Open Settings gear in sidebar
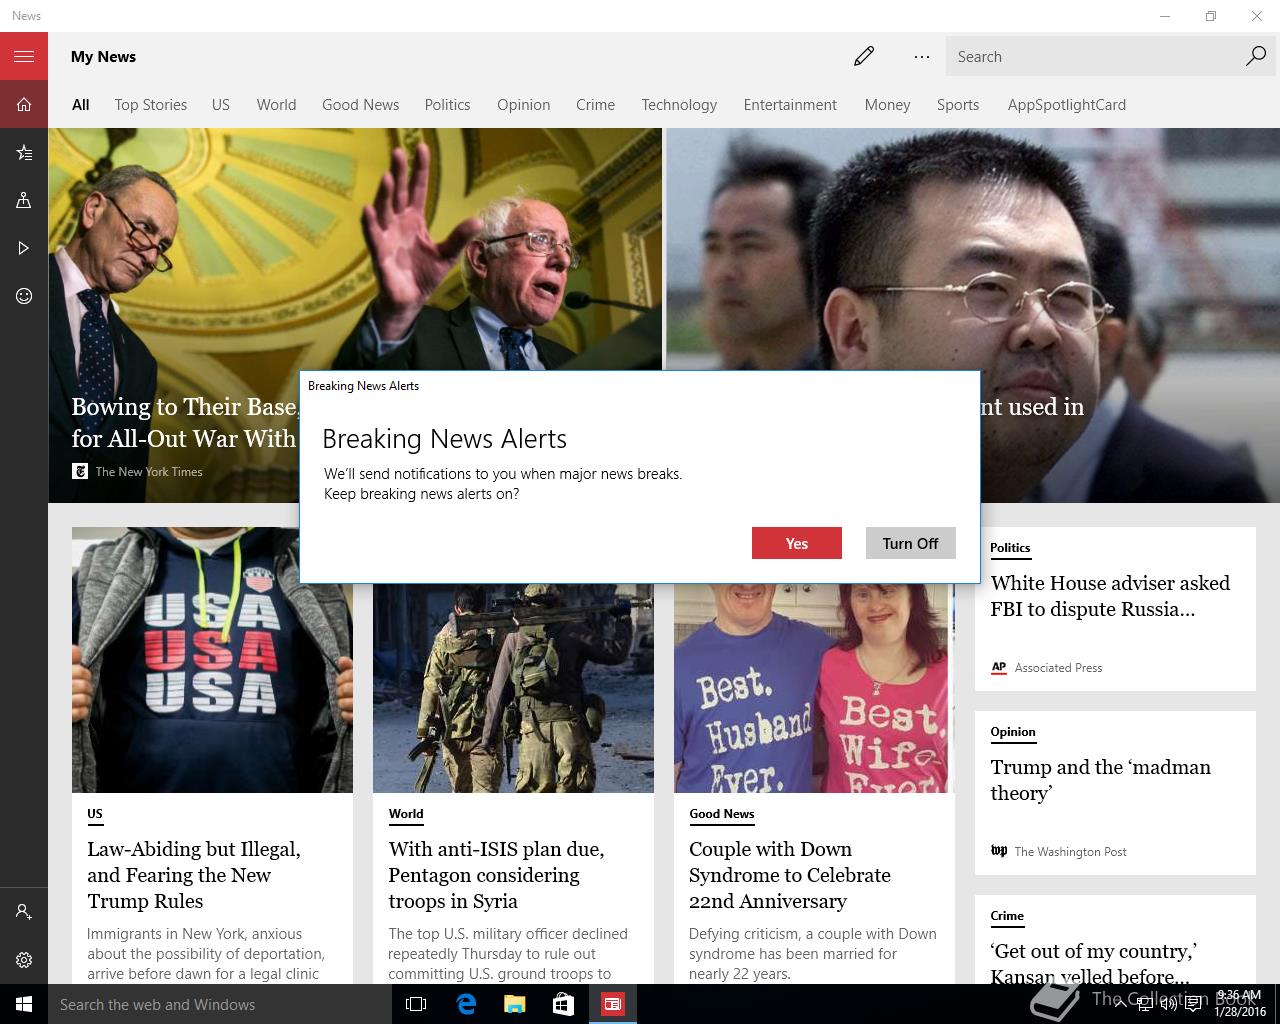The width and height of the screenshot is (1280, 1024). point(24,960)
